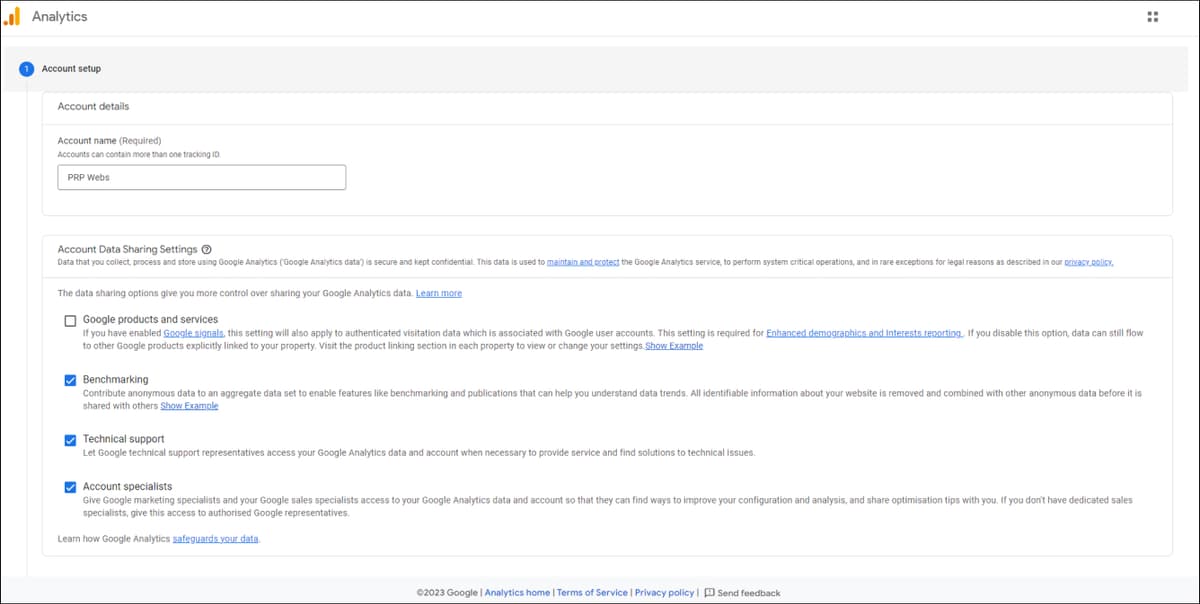Click the help icon beside Account Data Sharing Settings
This screenshot has width=1200, height=604.
[x=206, y=249]
